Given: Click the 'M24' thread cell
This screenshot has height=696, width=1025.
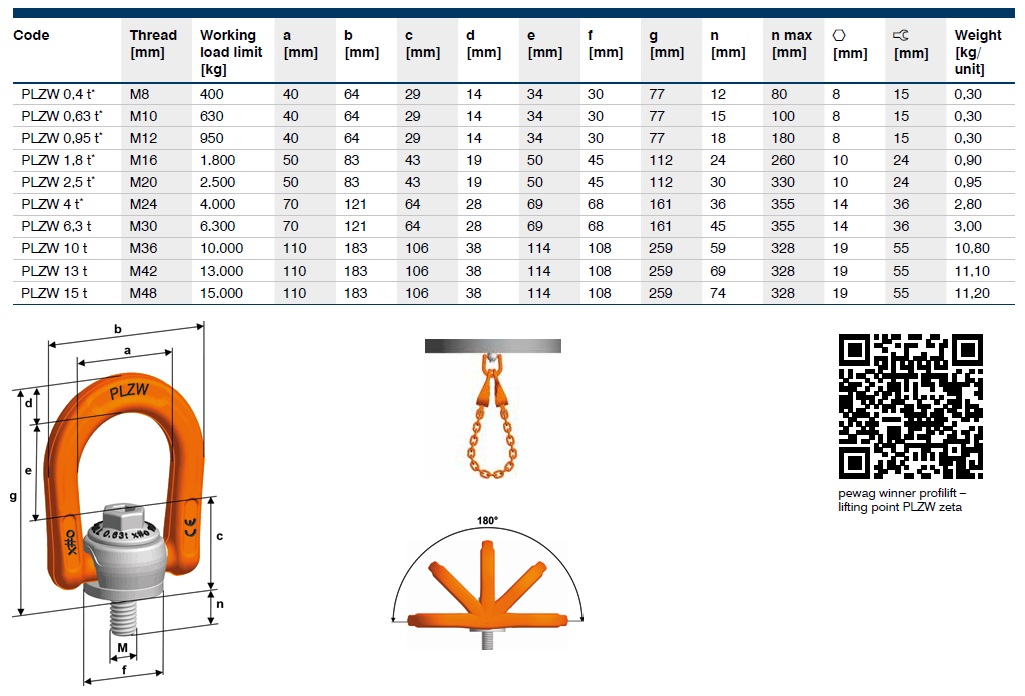Looking at the screenshot, I should point(143,205).
